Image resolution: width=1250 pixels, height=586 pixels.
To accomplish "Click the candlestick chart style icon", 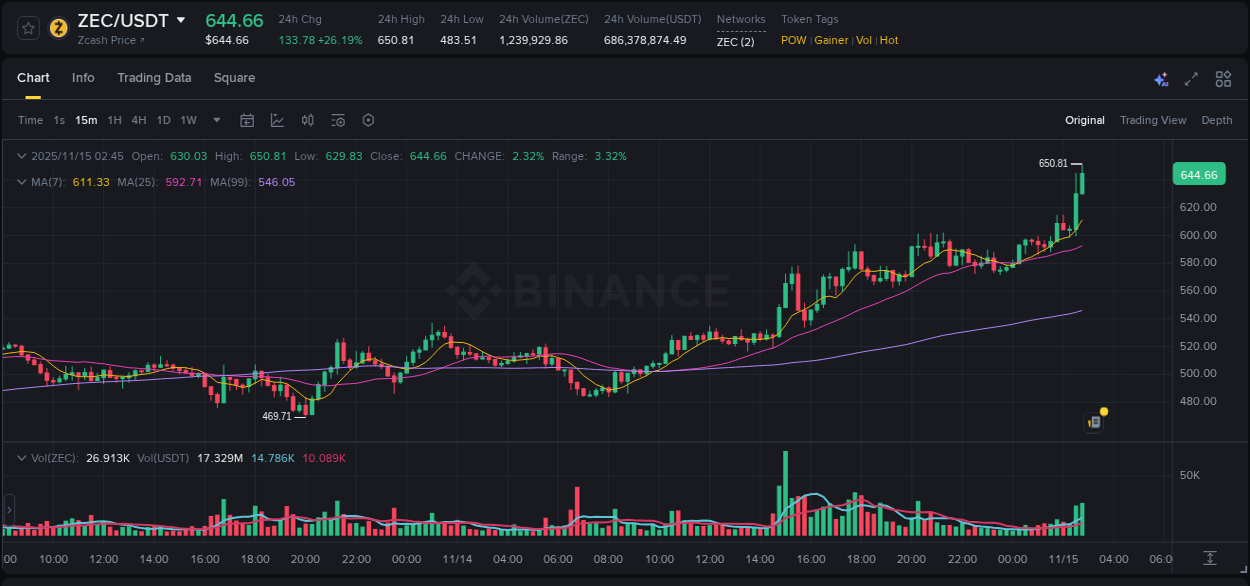I will point(308,120).
